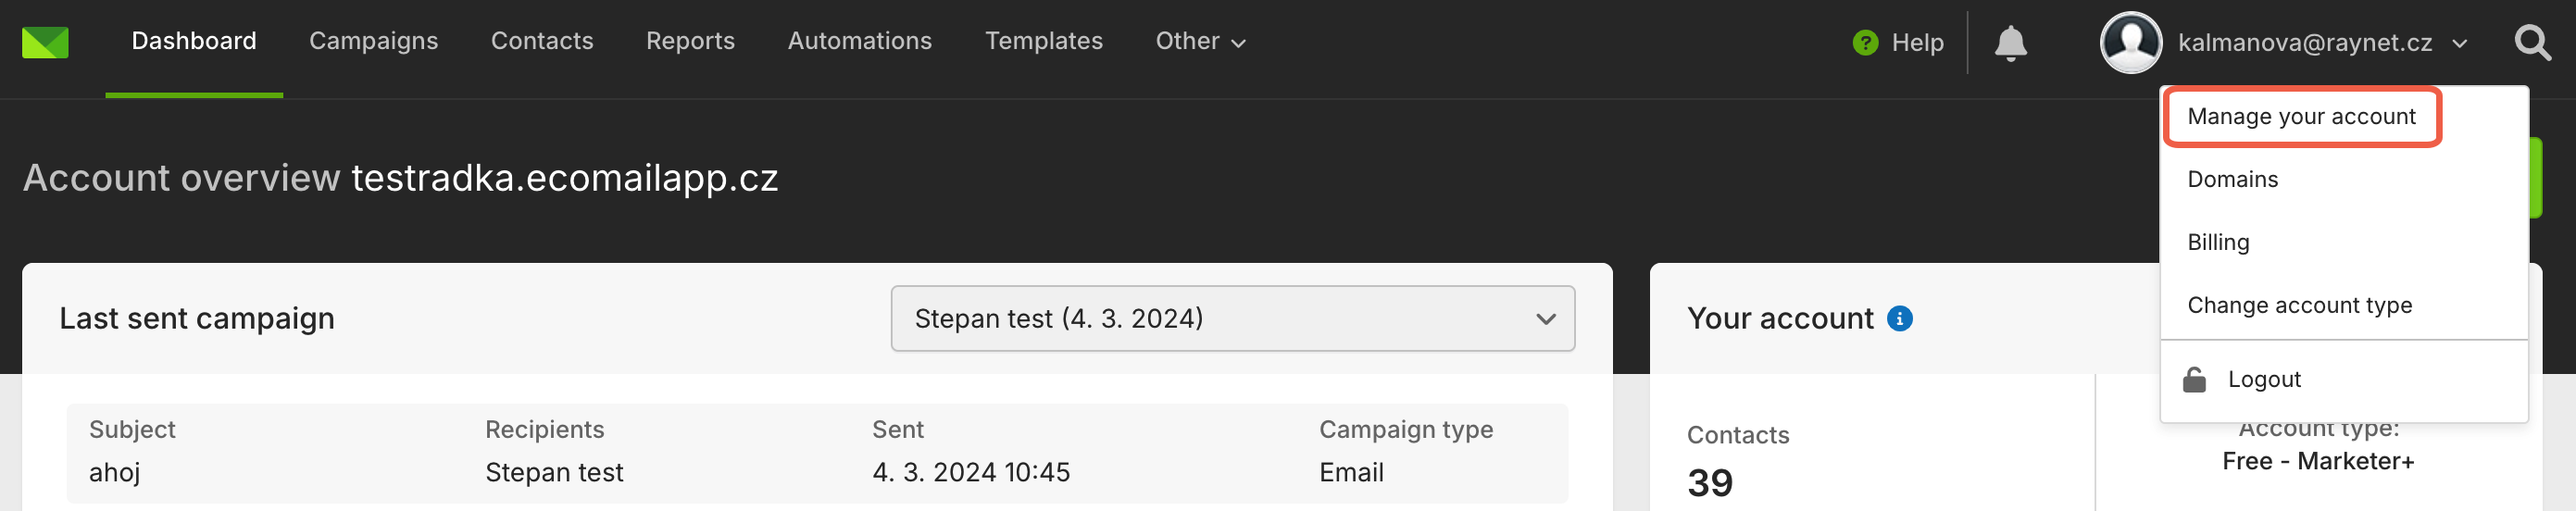
Task: Click the padlock icon beside Logout
Action: coord(2194,380)
